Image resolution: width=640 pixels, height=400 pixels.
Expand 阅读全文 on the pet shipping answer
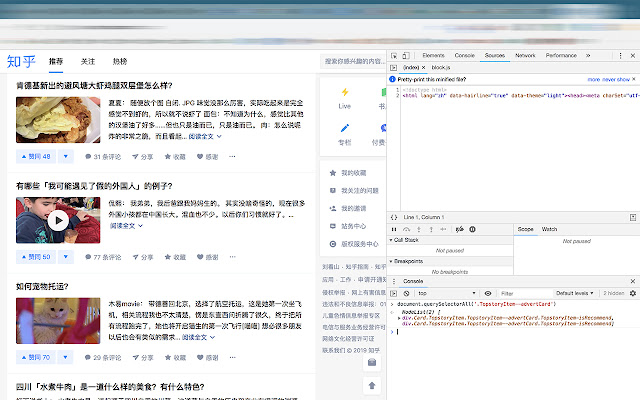(198, 337)
